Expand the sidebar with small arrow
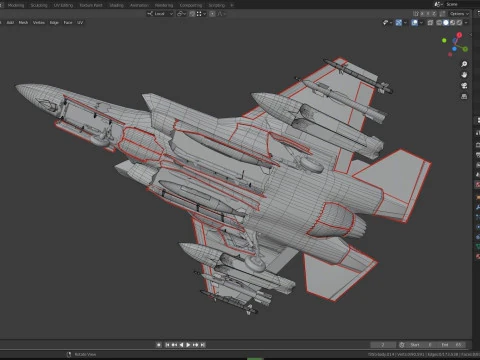This screenshot has height=360, width=480. [470, 34]
